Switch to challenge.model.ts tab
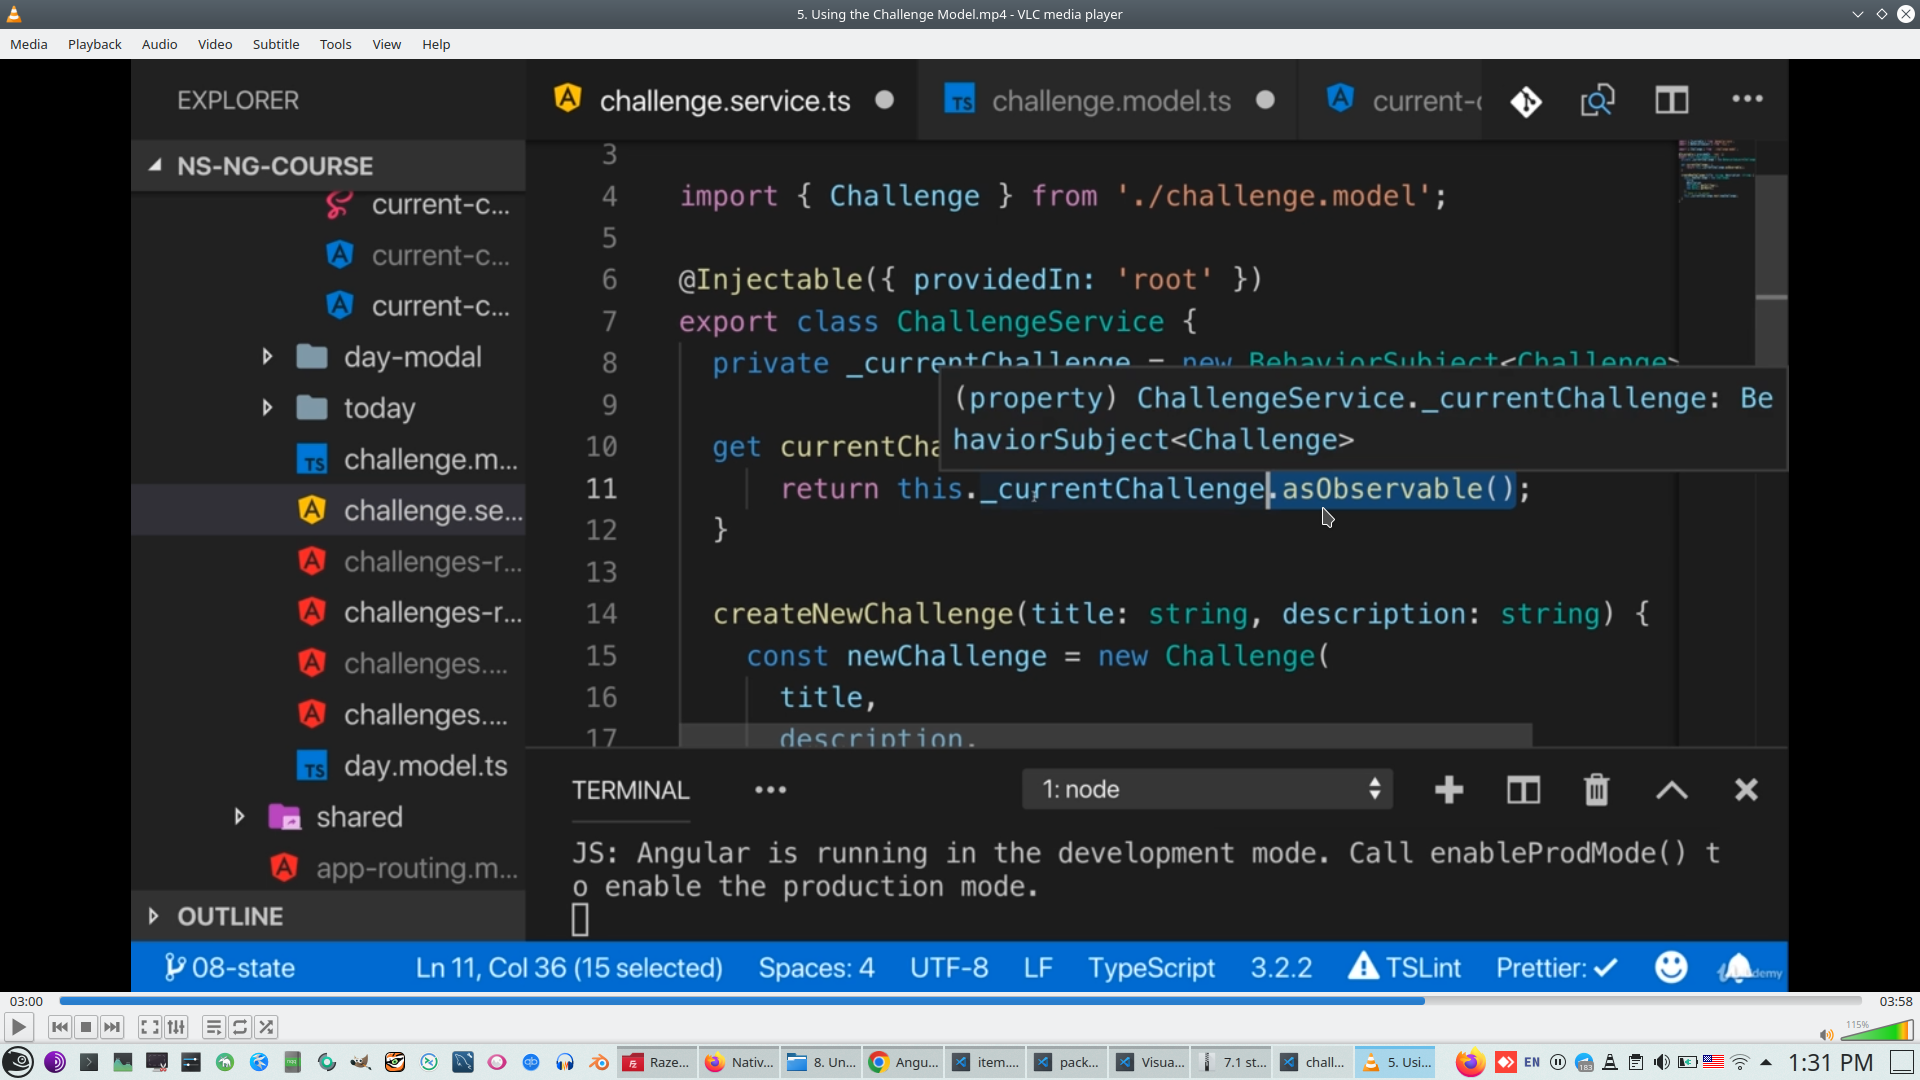 [x=1110, y=101]
